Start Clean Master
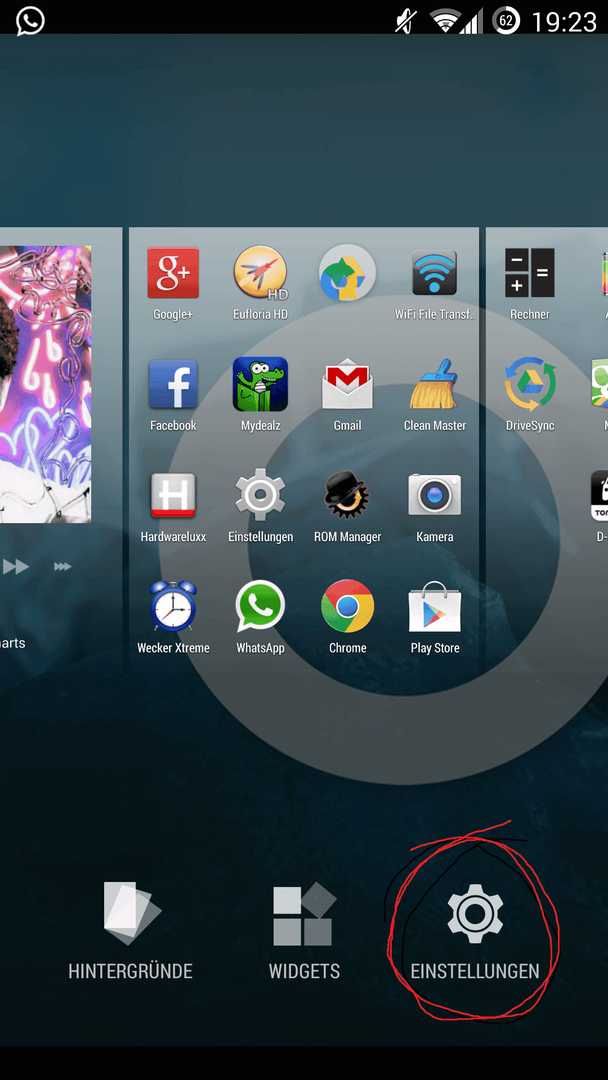 click(x=434, y=395)
